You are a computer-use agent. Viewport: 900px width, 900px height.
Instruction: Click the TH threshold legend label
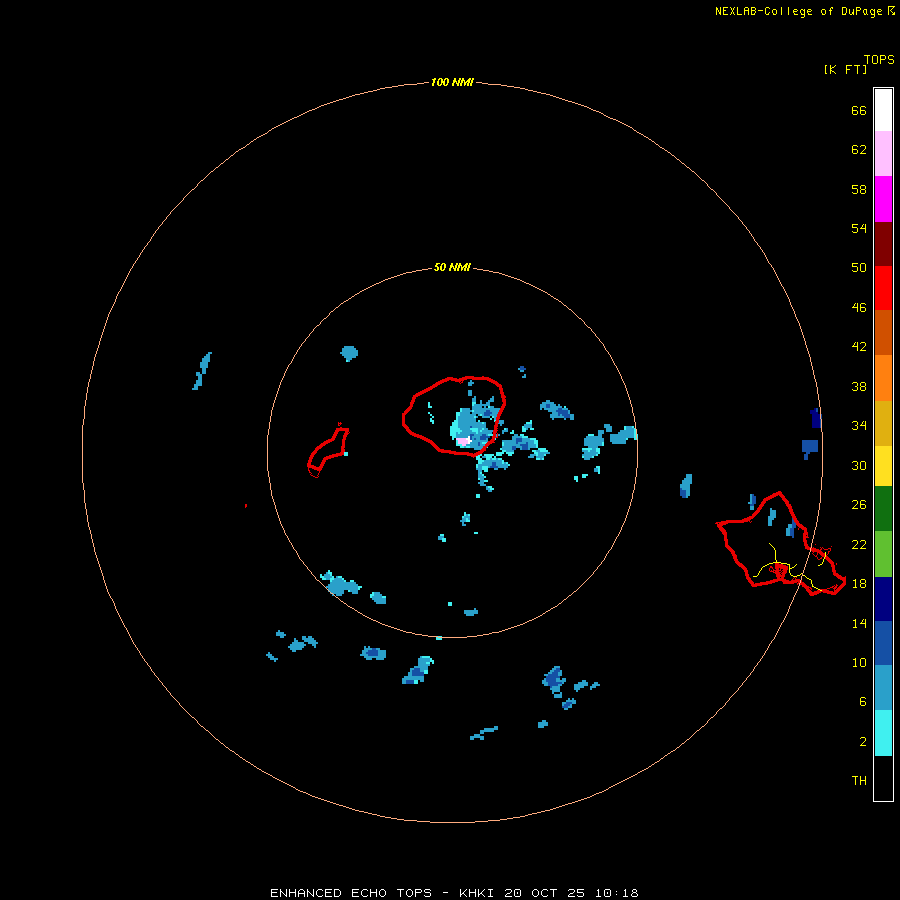[859, 780]
